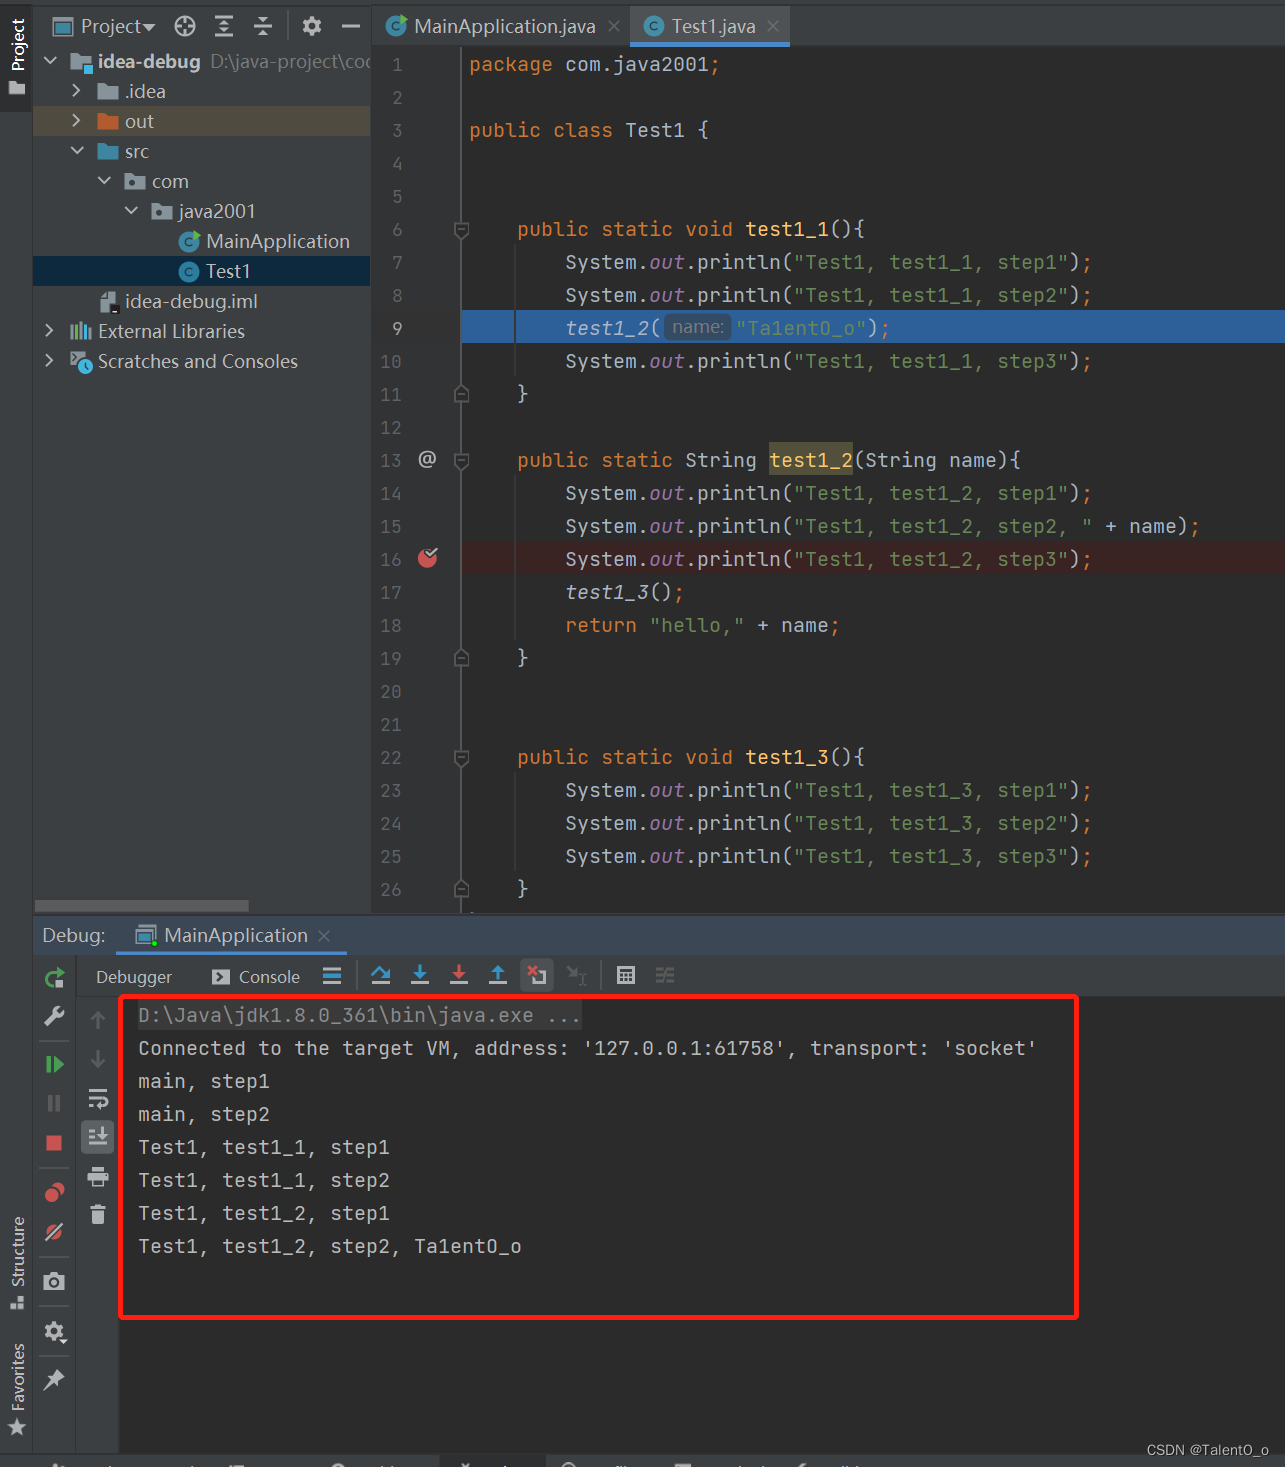The width and height of the screenshot is (1285, 1467).
Task: Show the execution point
Action: [332, 976]
